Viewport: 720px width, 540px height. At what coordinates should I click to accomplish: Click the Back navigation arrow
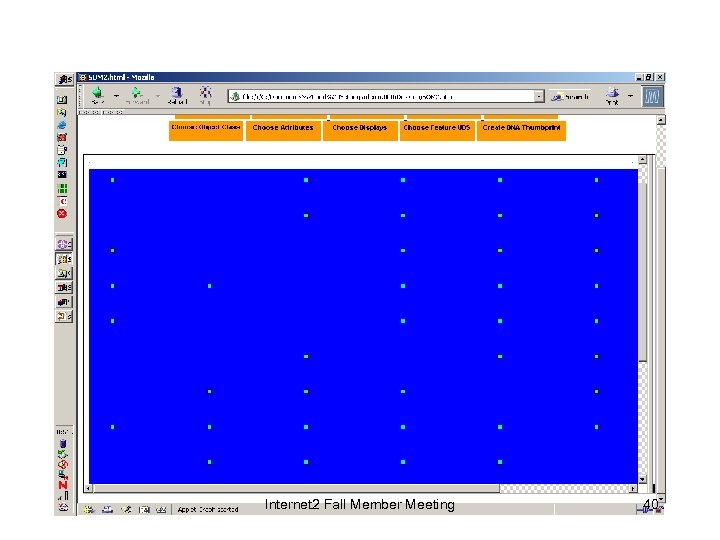coord(97,95)
